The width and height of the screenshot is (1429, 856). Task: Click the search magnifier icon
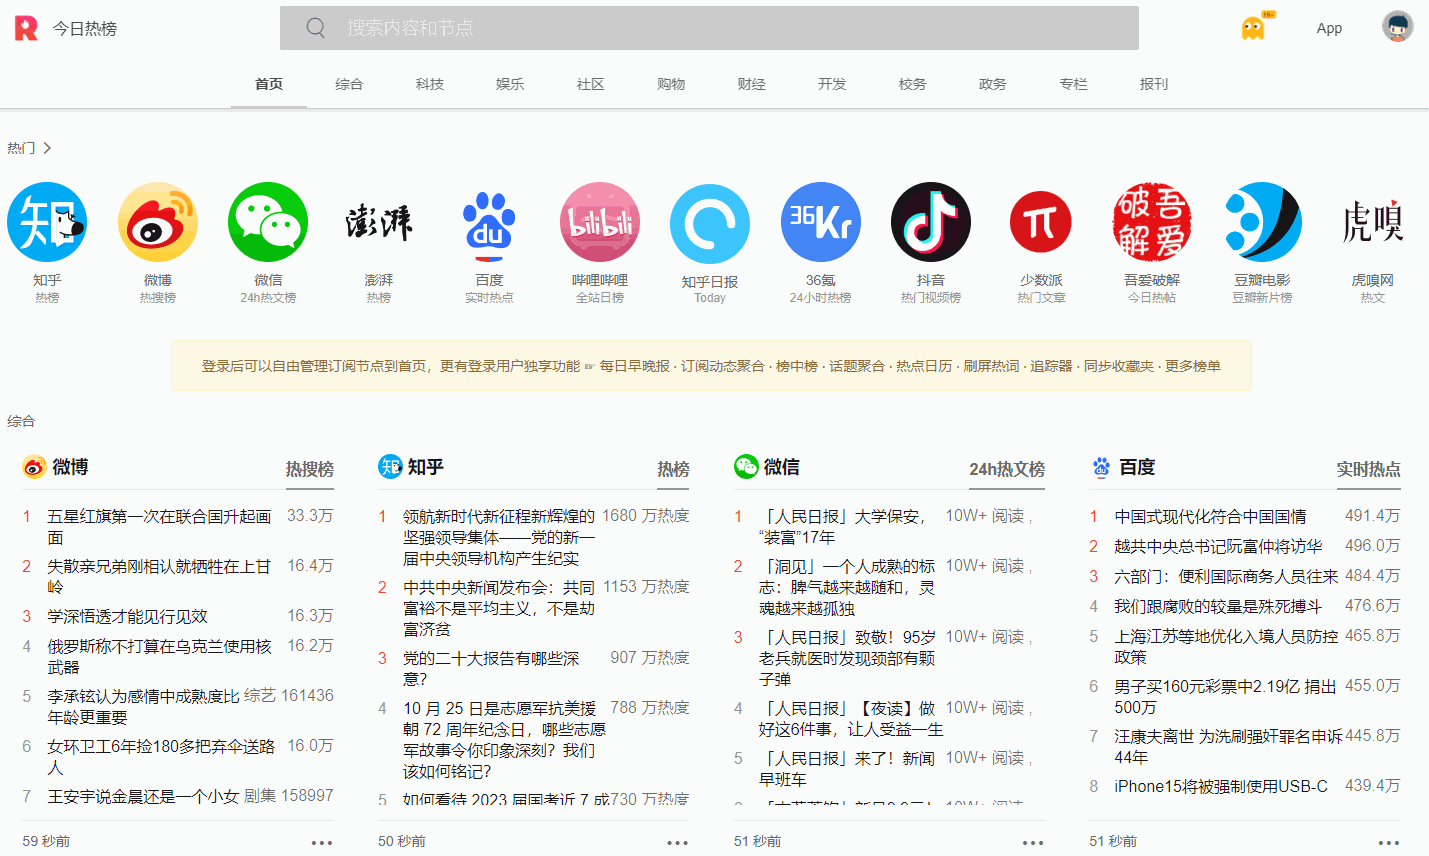coord(316,28)
